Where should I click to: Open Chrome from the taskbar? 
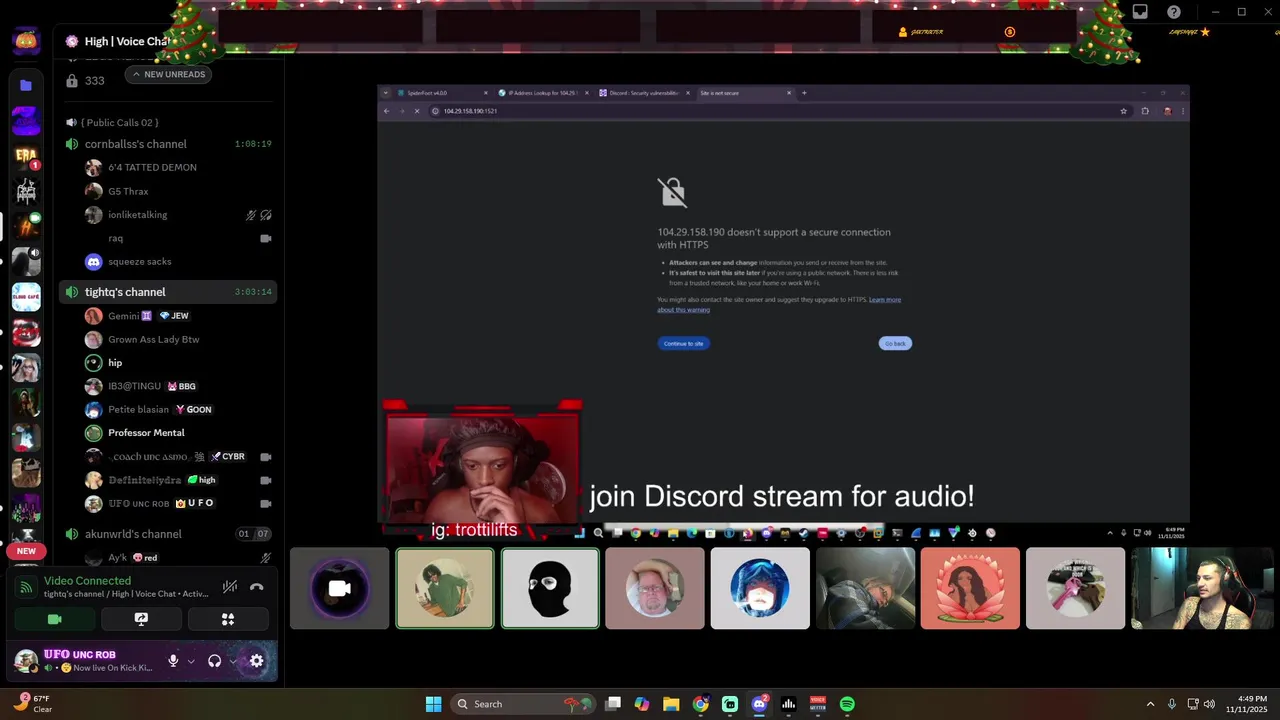(x=700, y=704)
